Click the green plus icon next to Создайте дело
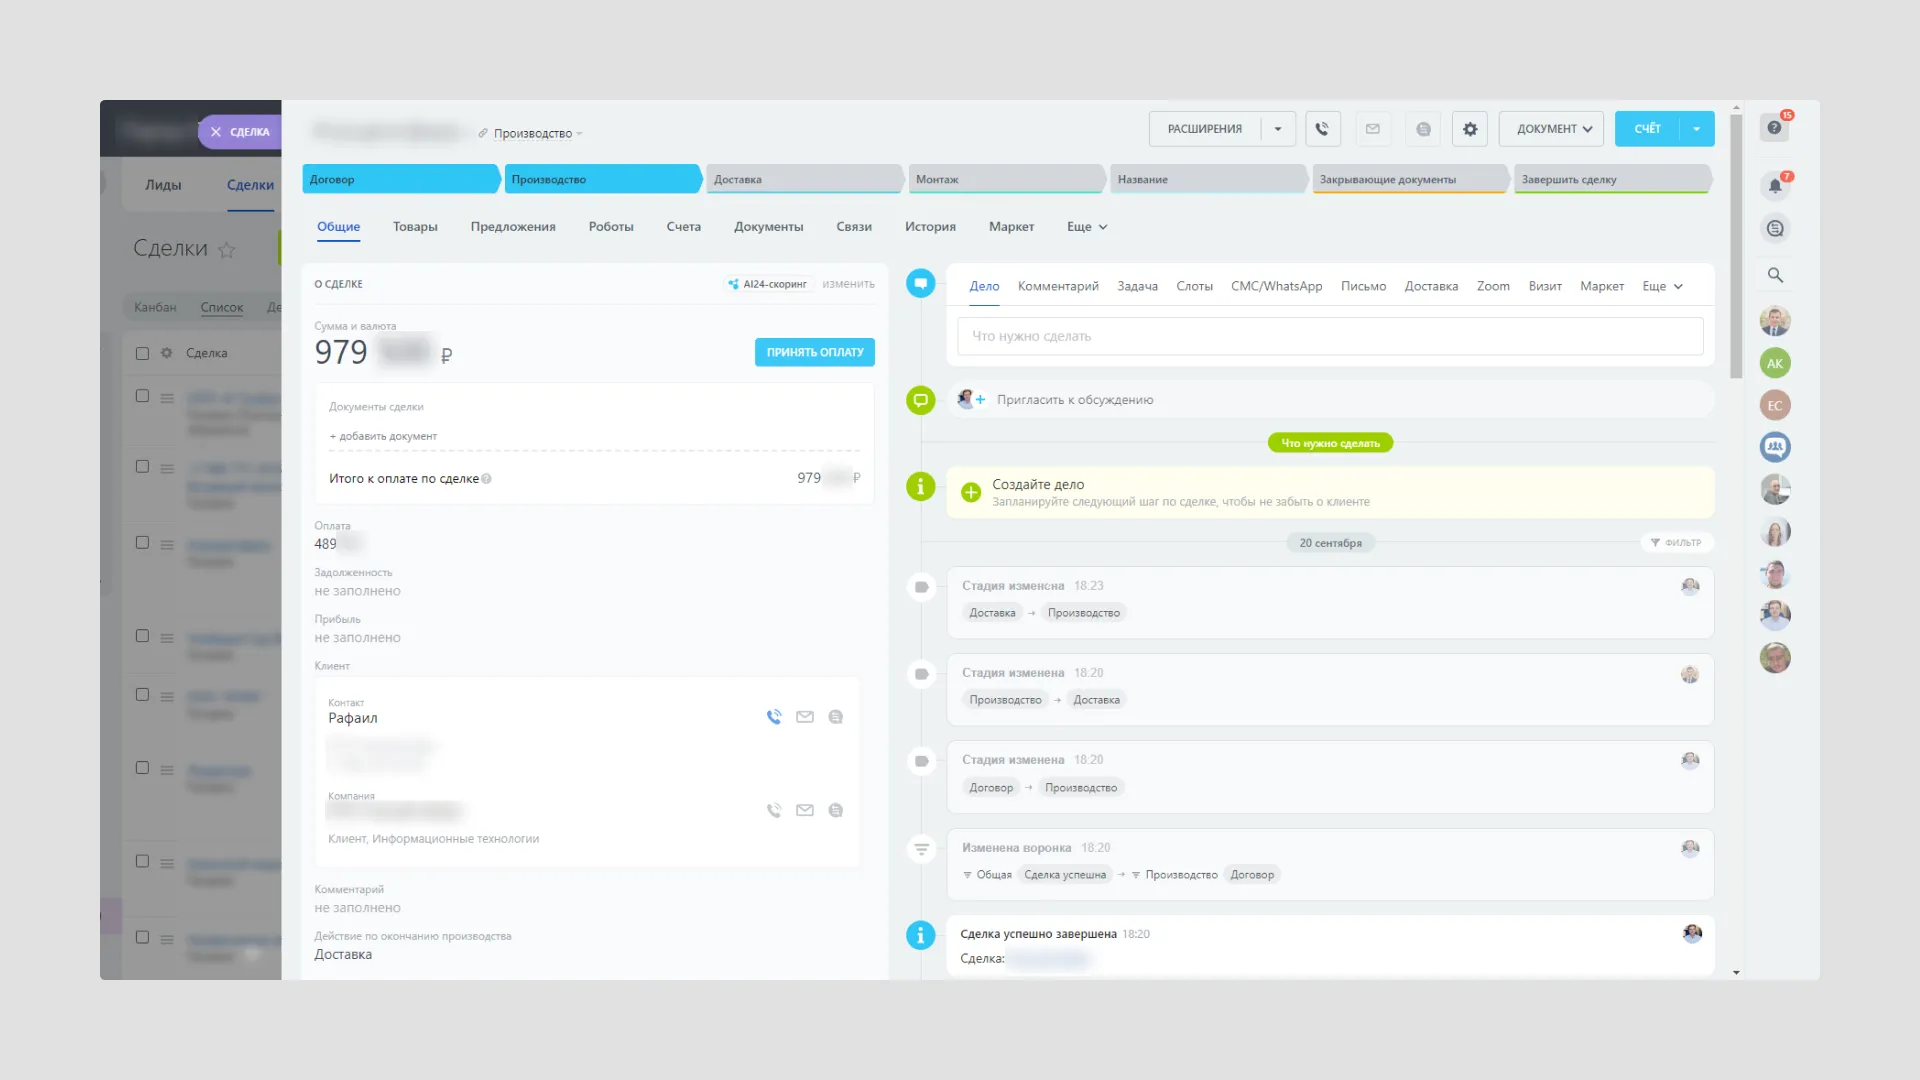This screenshot has width=1920, height=1080. (x=970, y=492)
